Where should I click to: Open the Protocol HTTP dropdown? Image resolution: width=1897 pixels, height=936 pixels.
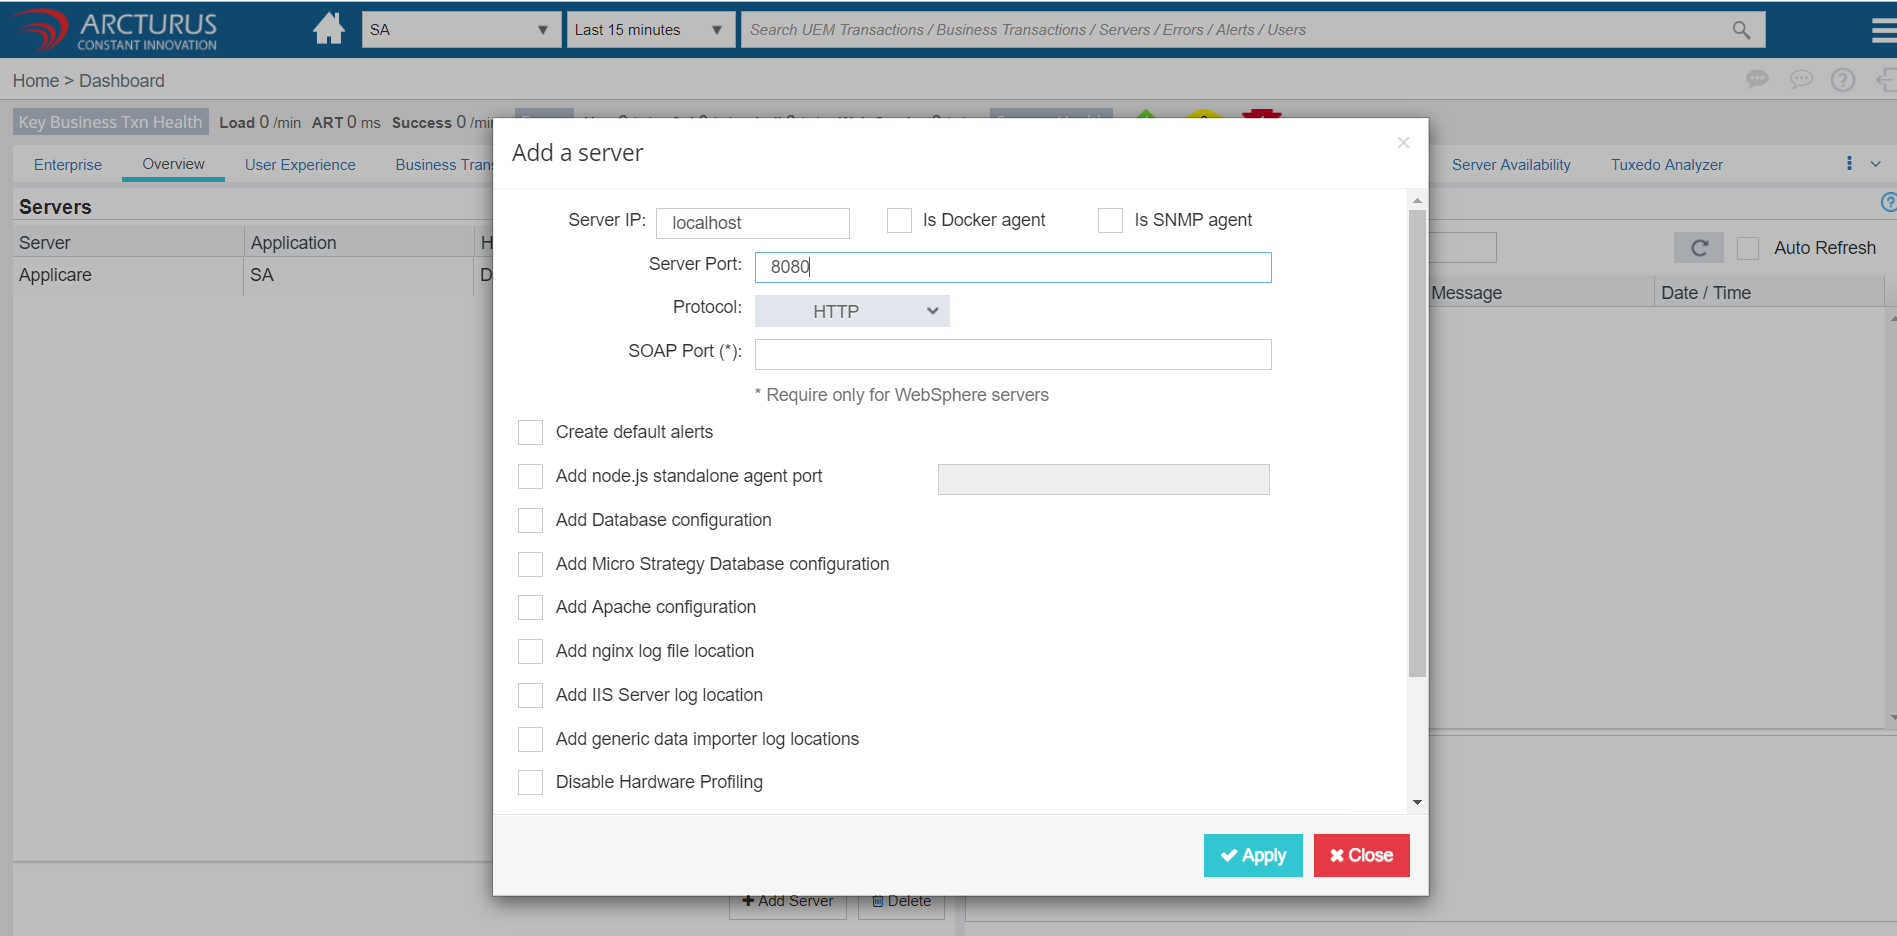click(x=851, y=311)
